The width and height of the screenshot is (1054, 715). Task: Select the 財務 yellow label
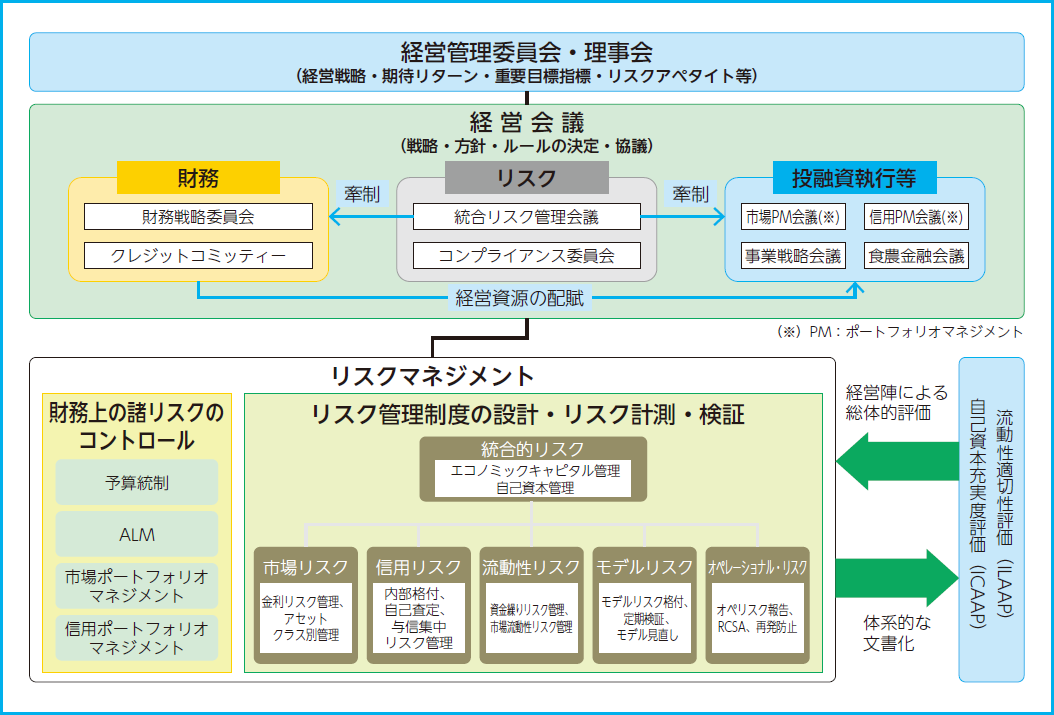point(198,177)
